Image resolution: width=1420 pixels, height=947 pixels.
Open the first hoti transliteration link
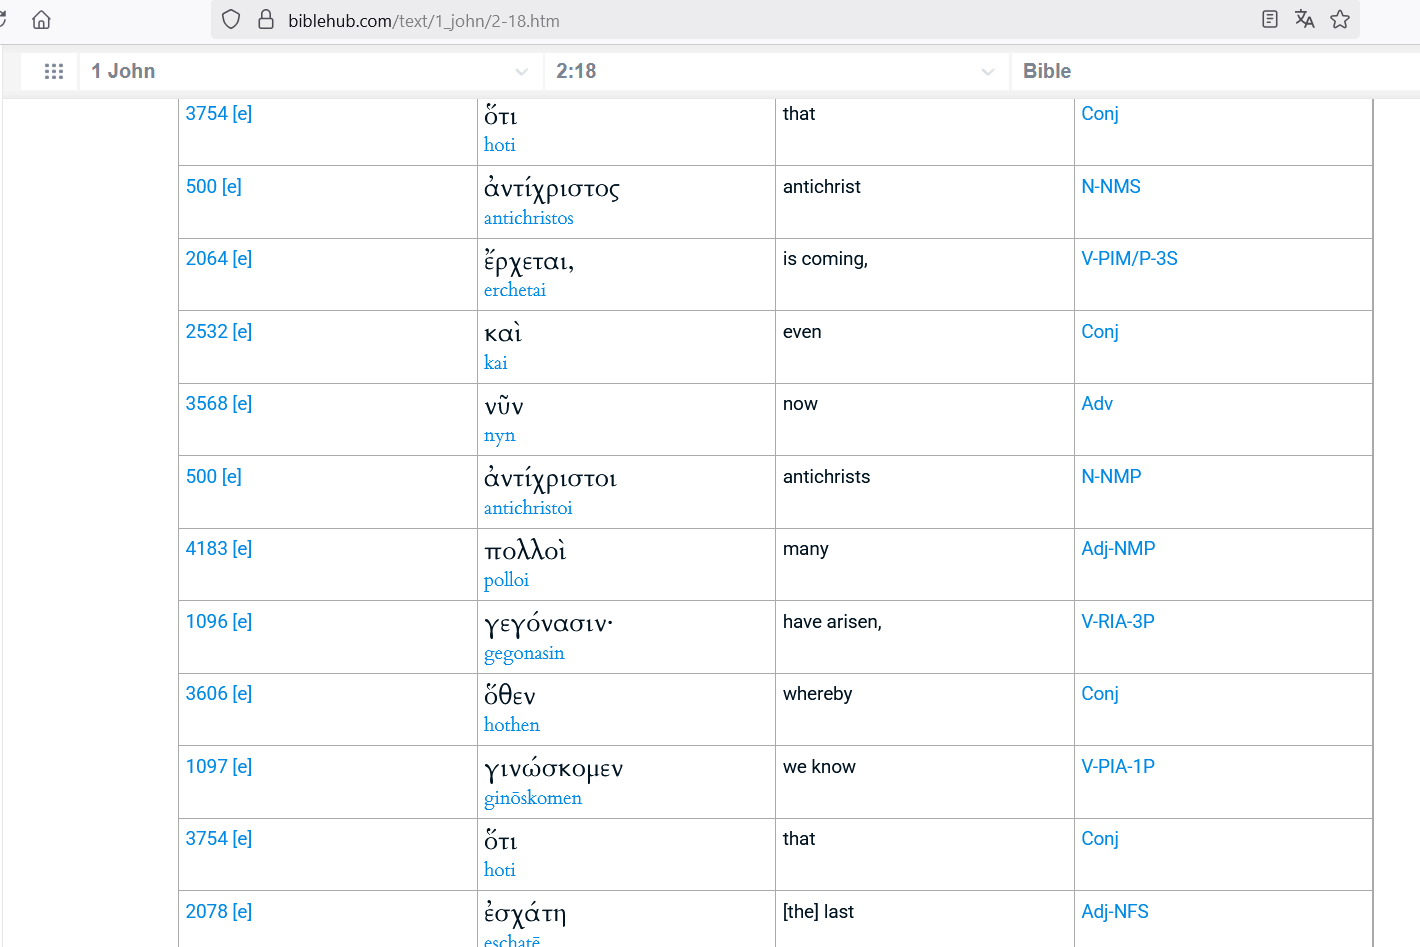click(x=500, y=145)
